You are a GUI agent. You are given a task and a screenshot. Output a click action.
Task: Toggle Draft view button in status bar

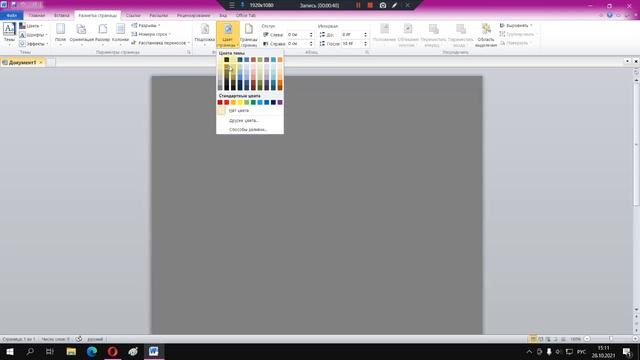coord(564,339)
